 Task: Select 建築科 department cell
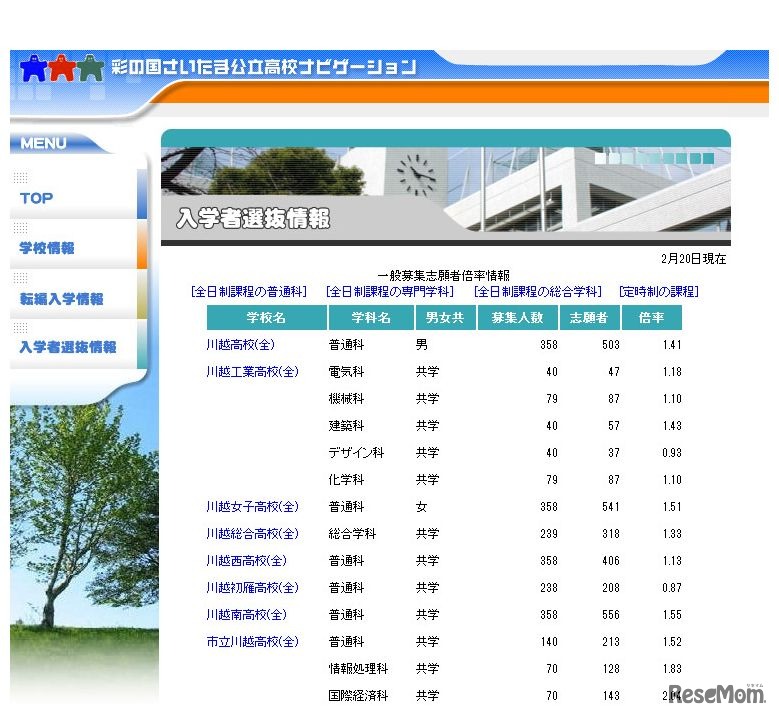click(x=346, y=426)
